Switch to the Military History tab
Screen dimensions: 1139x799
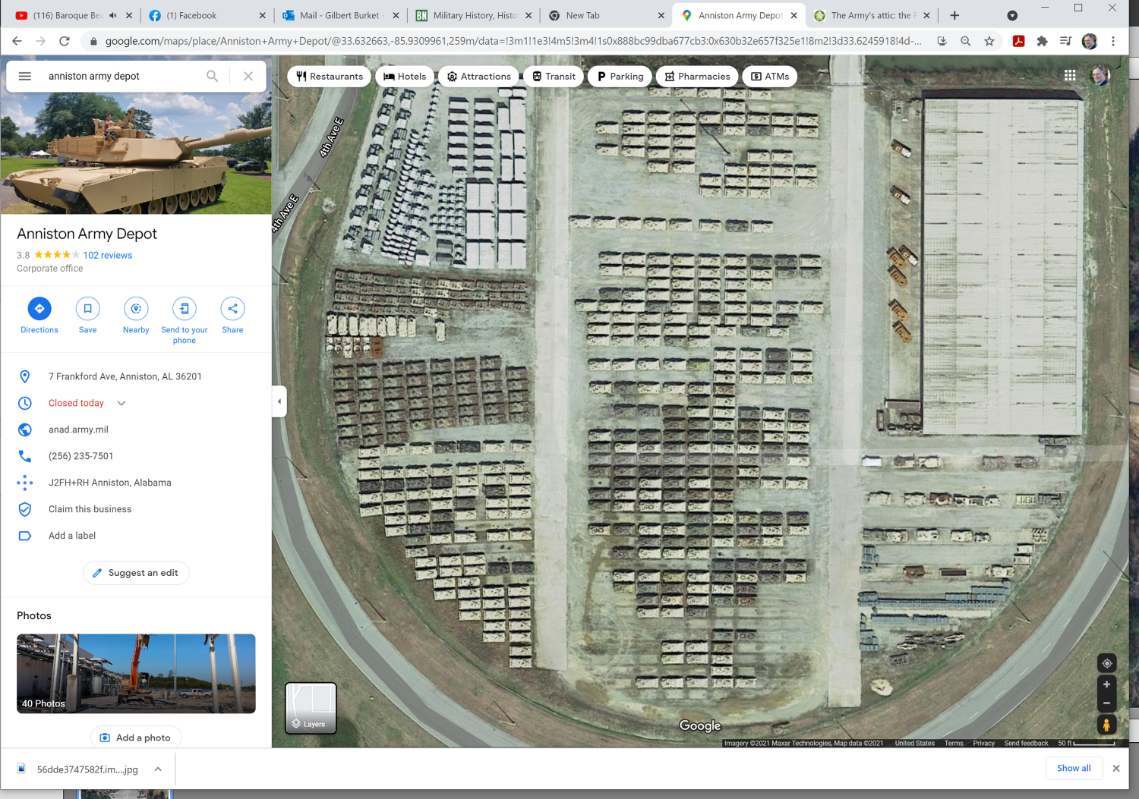click(x=474, y=15)
